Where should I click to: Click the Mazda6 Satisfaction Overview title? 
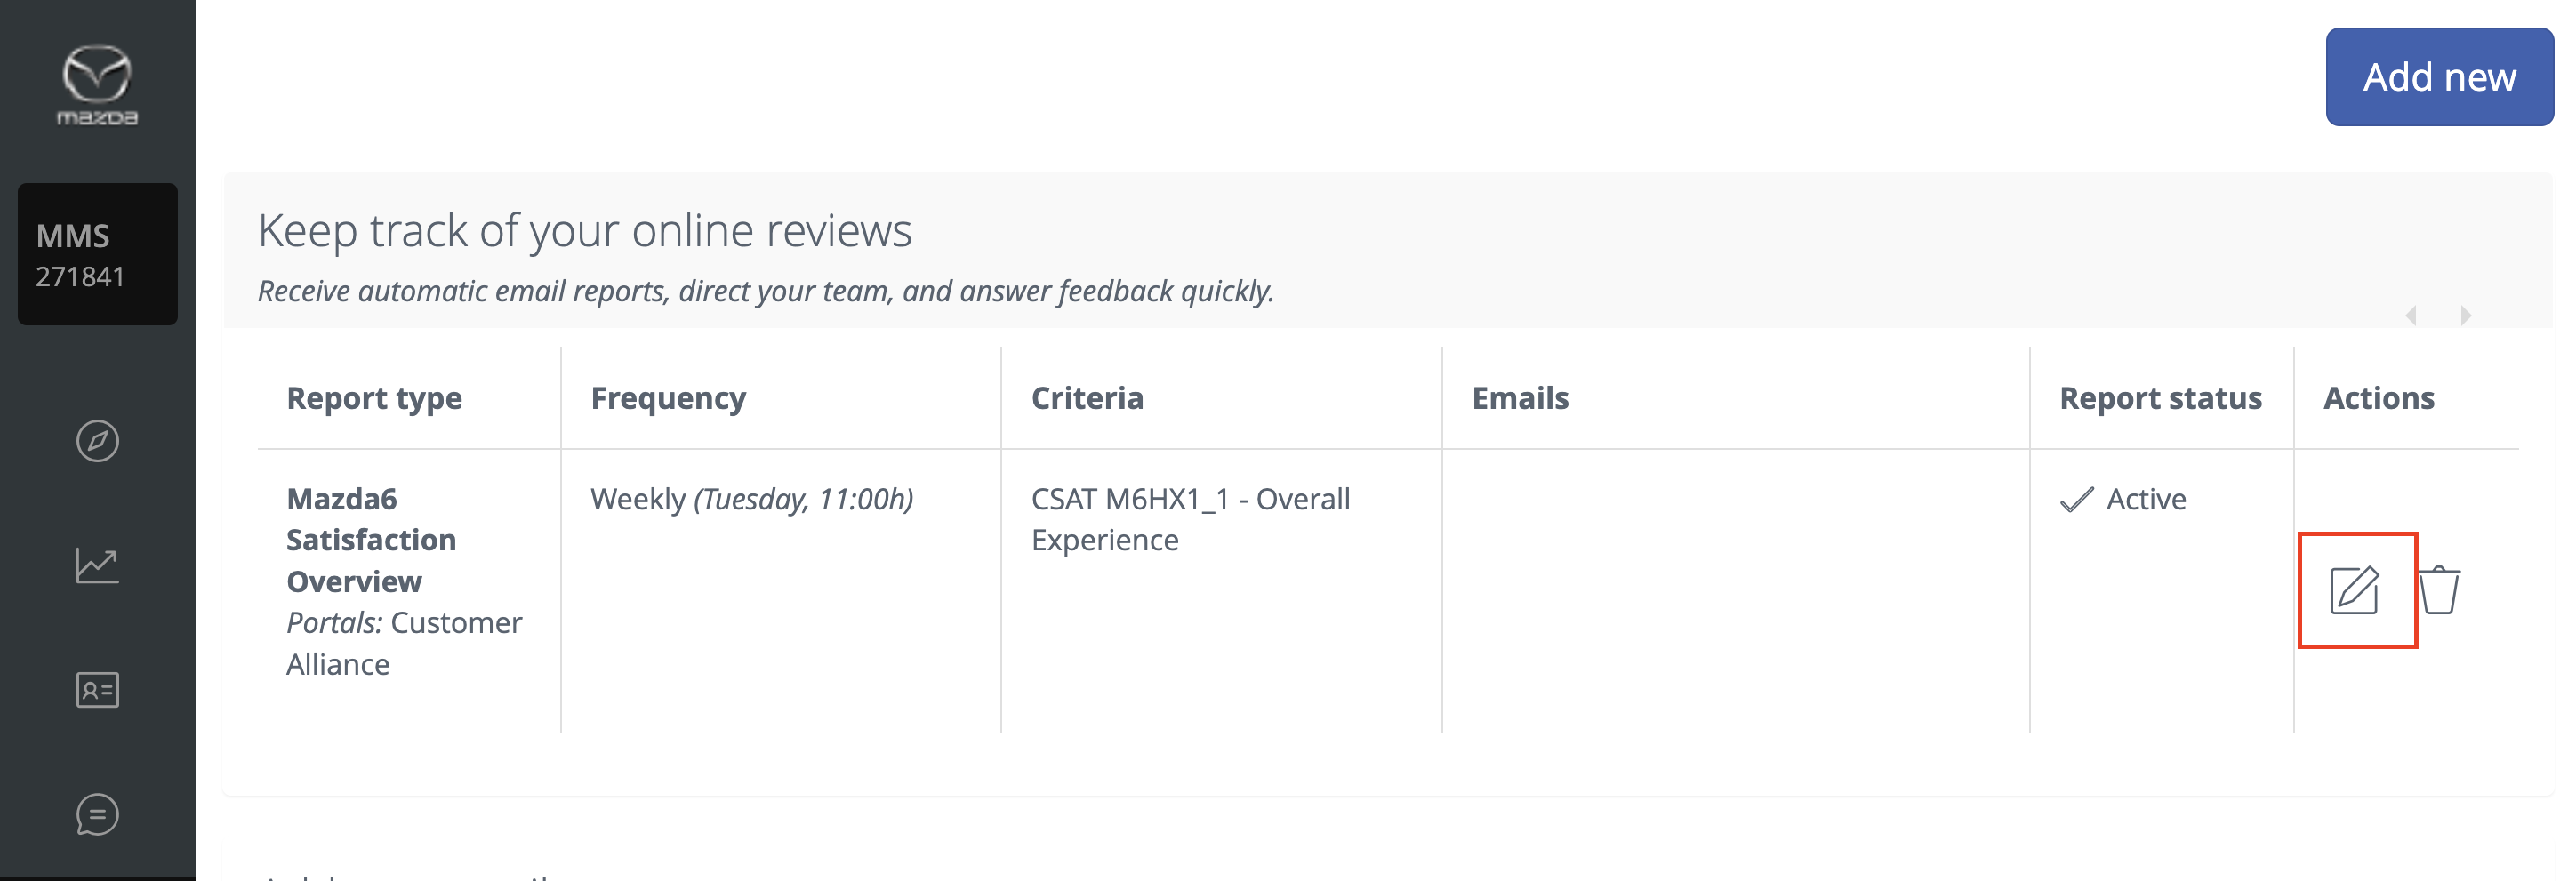[371, 540]
